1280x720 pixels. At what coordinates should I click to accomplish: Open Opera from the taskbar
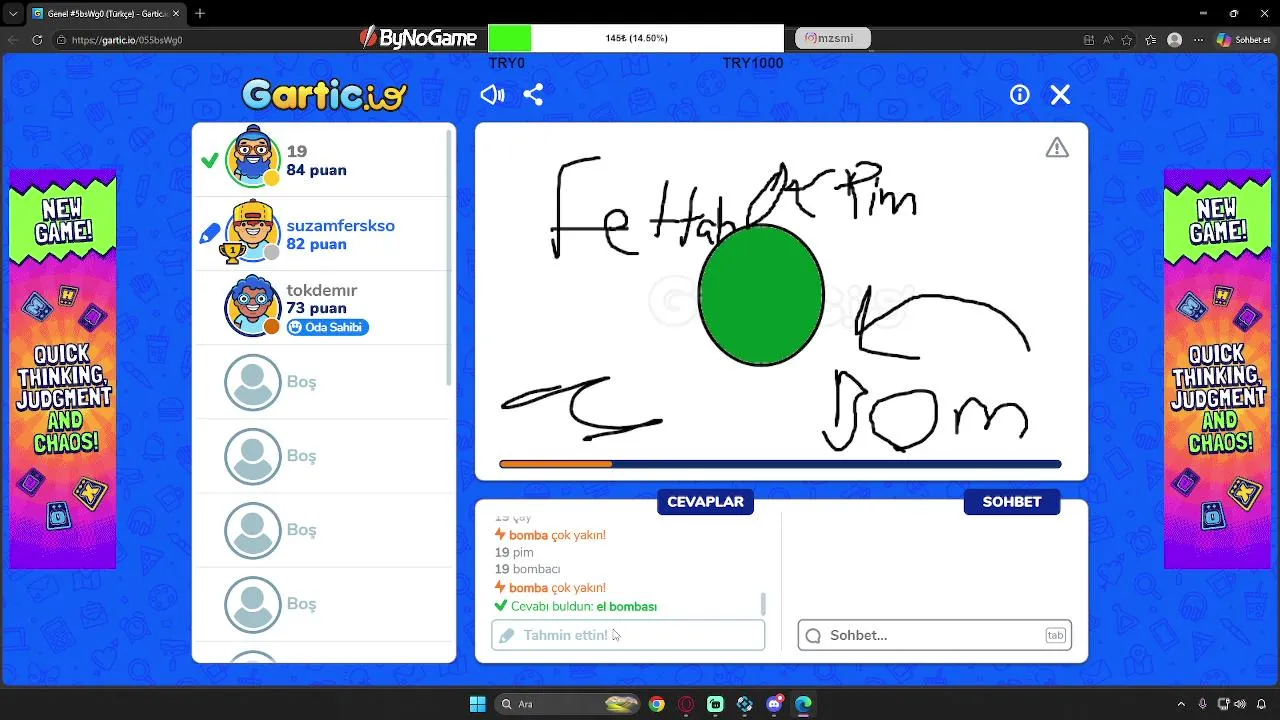point(686,704)
